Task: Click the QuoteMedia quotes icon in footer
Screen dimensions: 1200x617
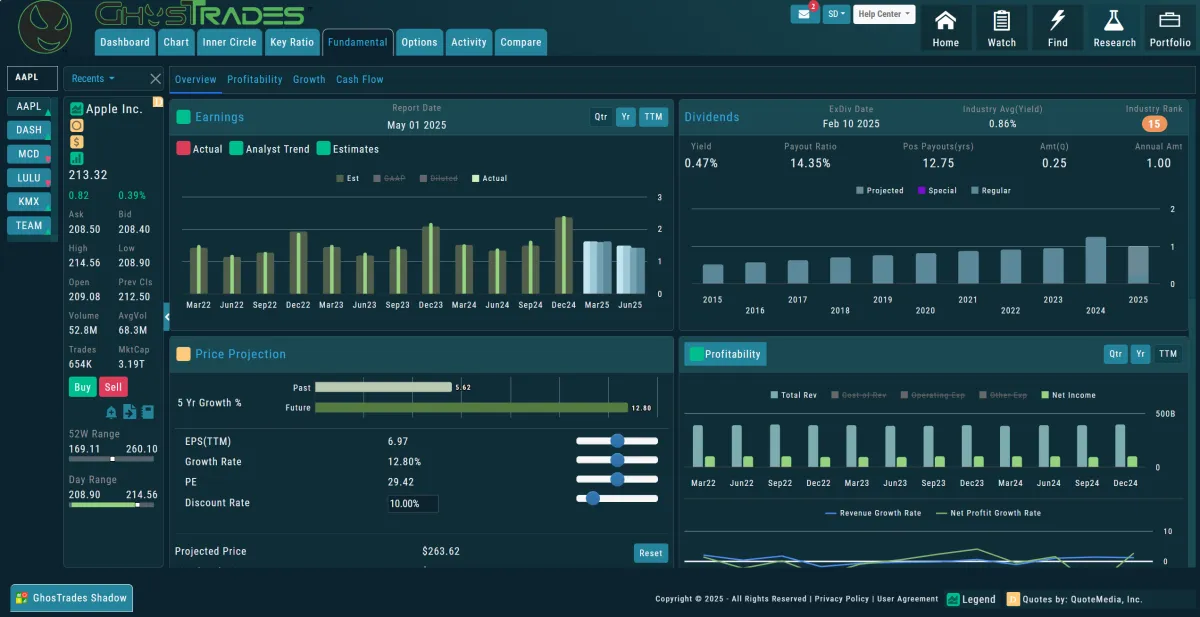Action: pyautogui.click(x=1013, y=599)
